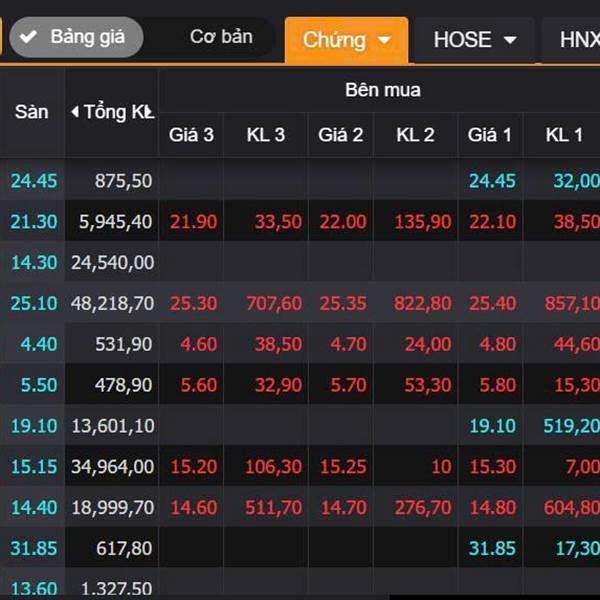Viewport: 600px width, 600px height.
Task: Click the floor price 31.85 in Sàn
Action: (x=33, y=548)
